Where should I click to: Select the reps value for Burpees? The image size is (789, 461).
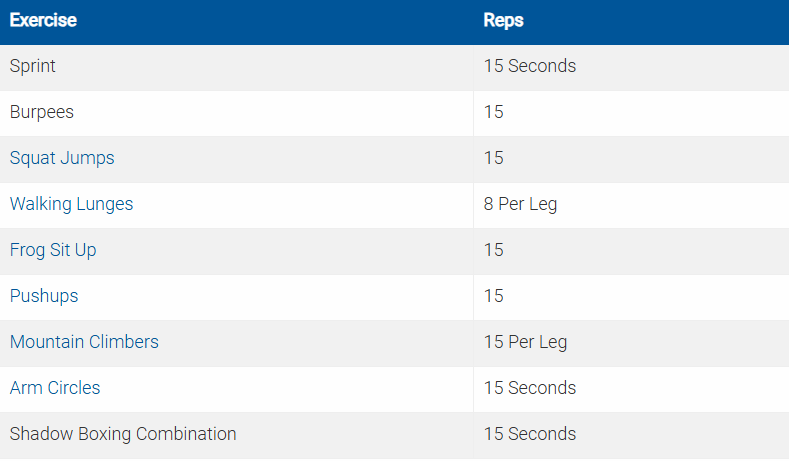click(x=493, y=112)
